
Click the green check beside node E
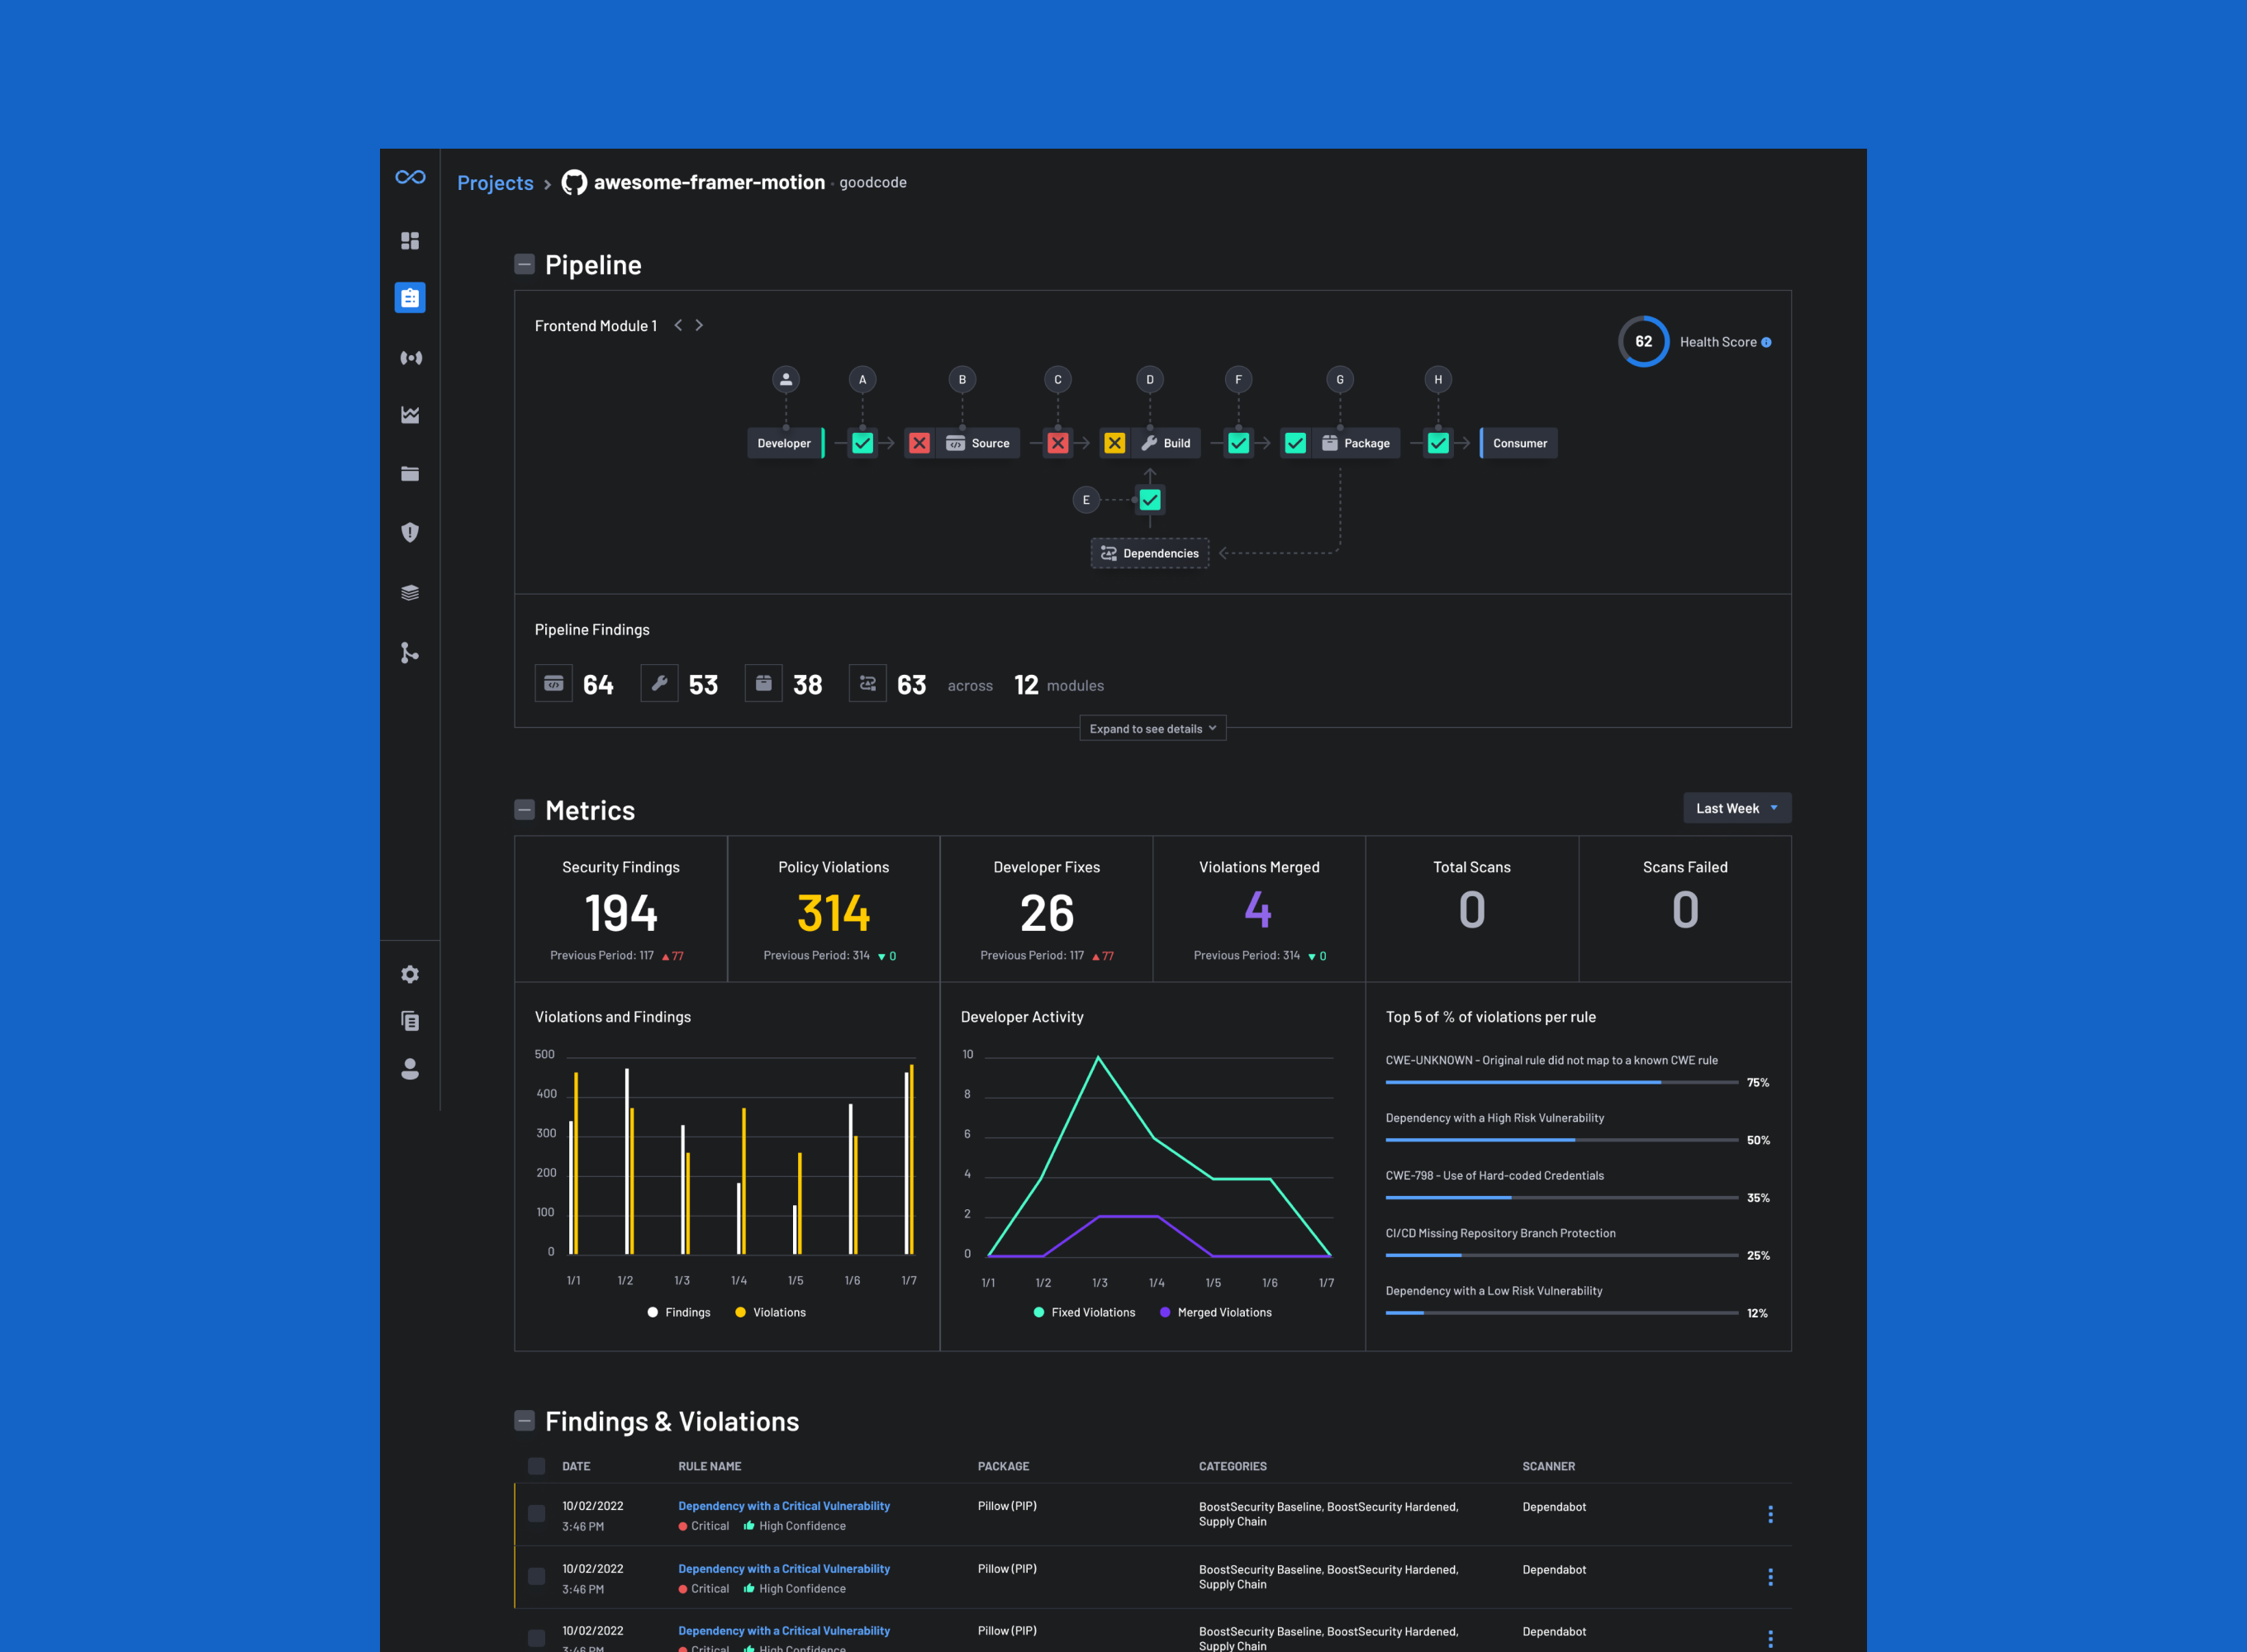tap(1150, 500)
